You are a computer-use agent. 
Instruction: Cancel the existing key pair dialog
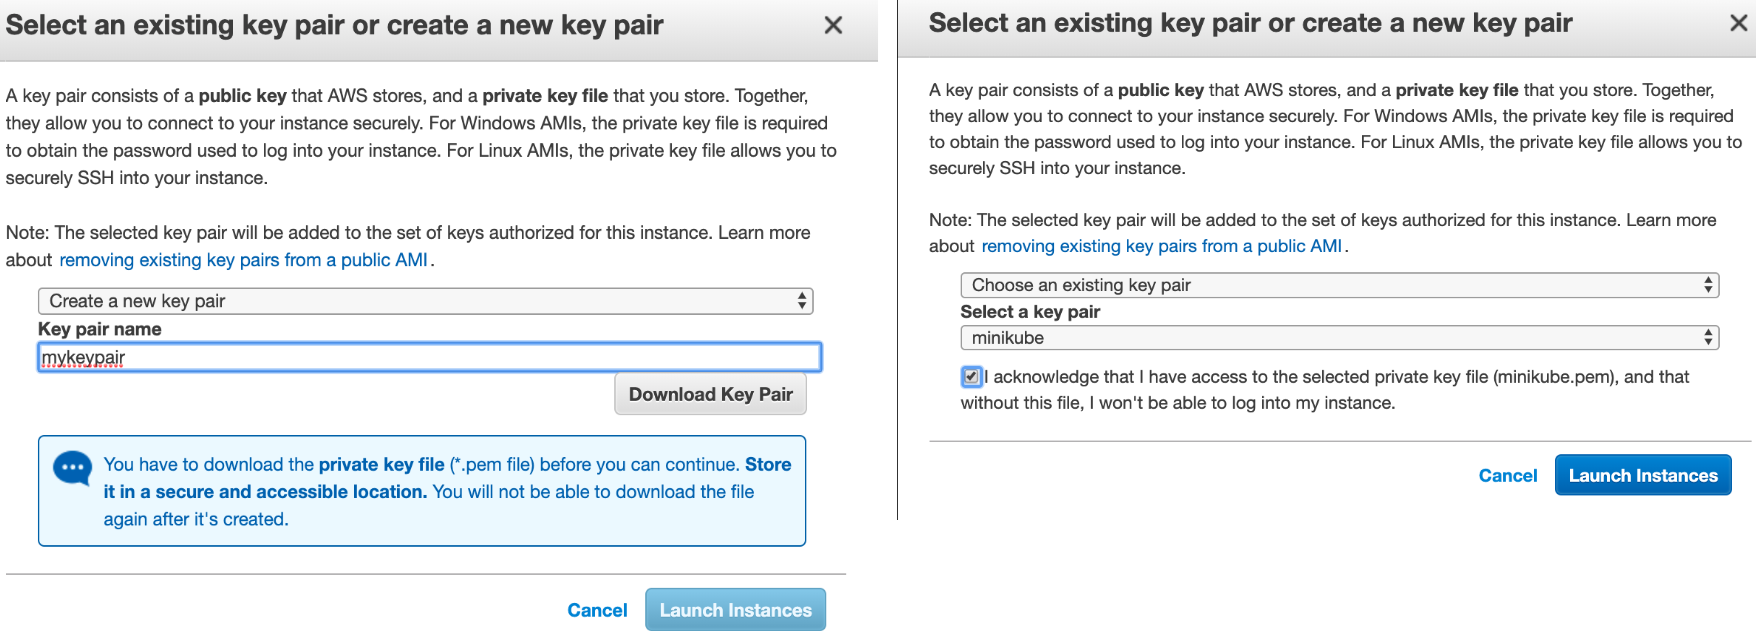(x=1508, y=476)
